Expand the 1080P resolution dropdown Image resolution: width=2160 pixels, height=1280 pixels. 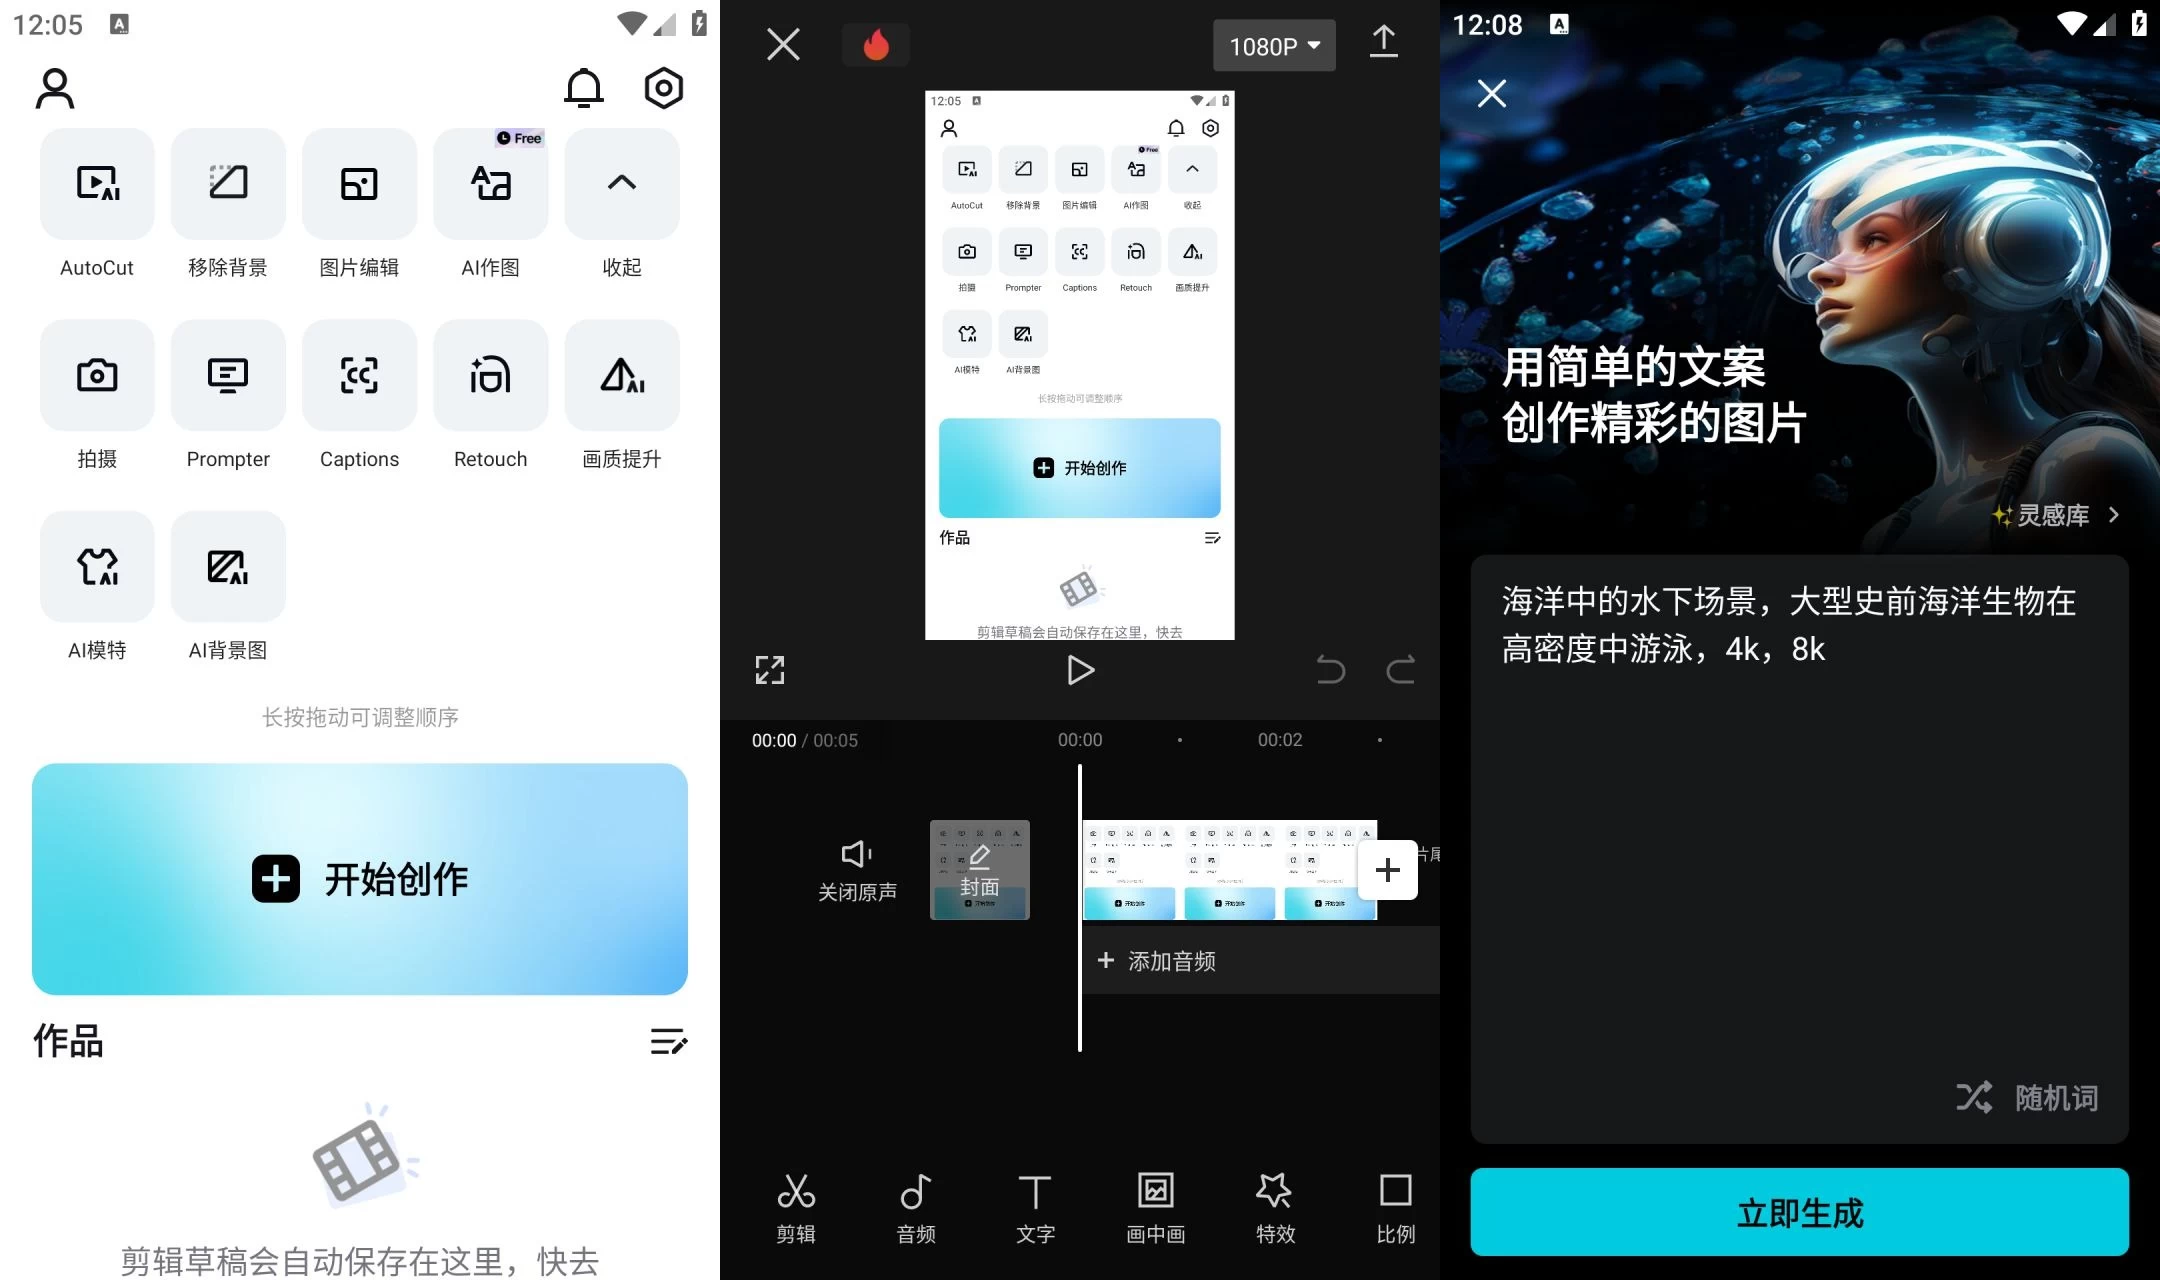[x=1273, y=44]
